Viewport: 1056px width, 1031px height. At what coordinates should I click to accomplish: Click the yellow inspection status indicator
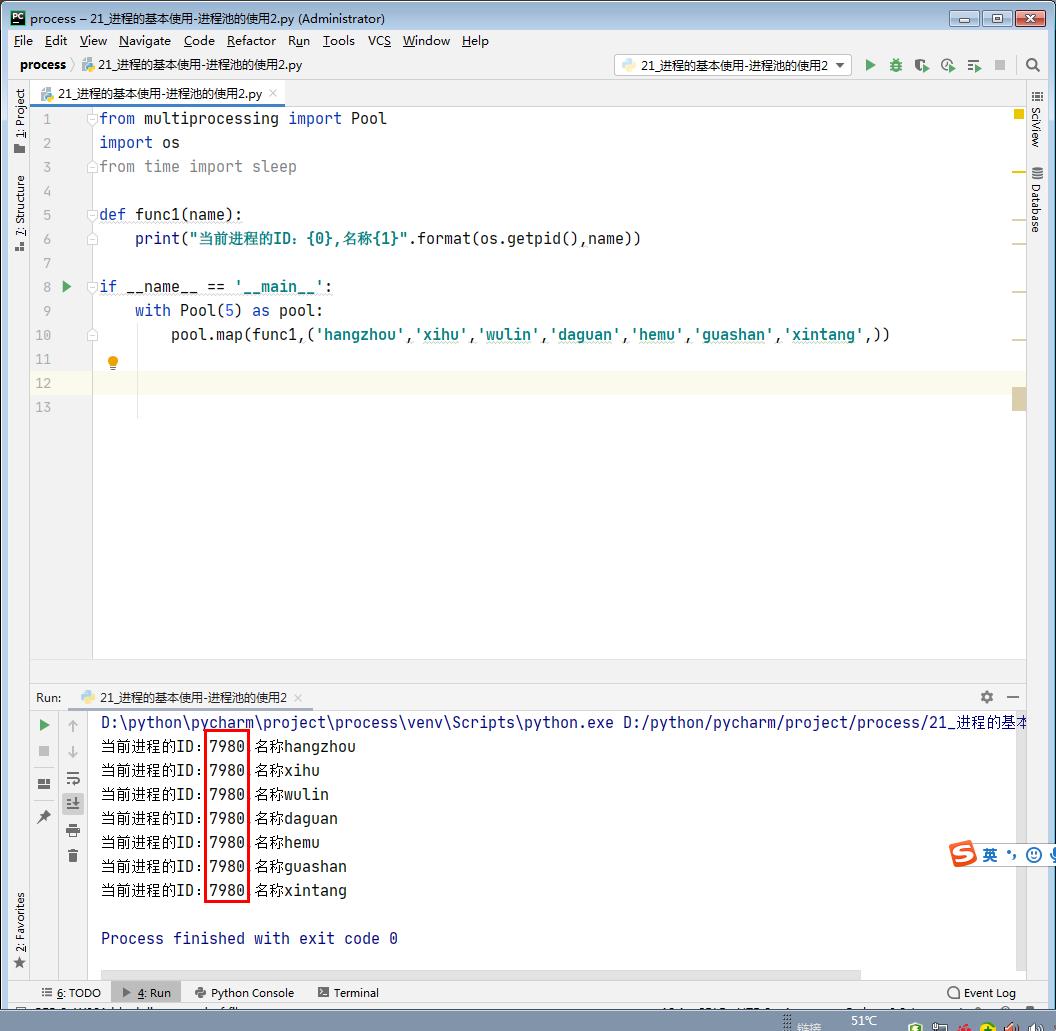1019,114
